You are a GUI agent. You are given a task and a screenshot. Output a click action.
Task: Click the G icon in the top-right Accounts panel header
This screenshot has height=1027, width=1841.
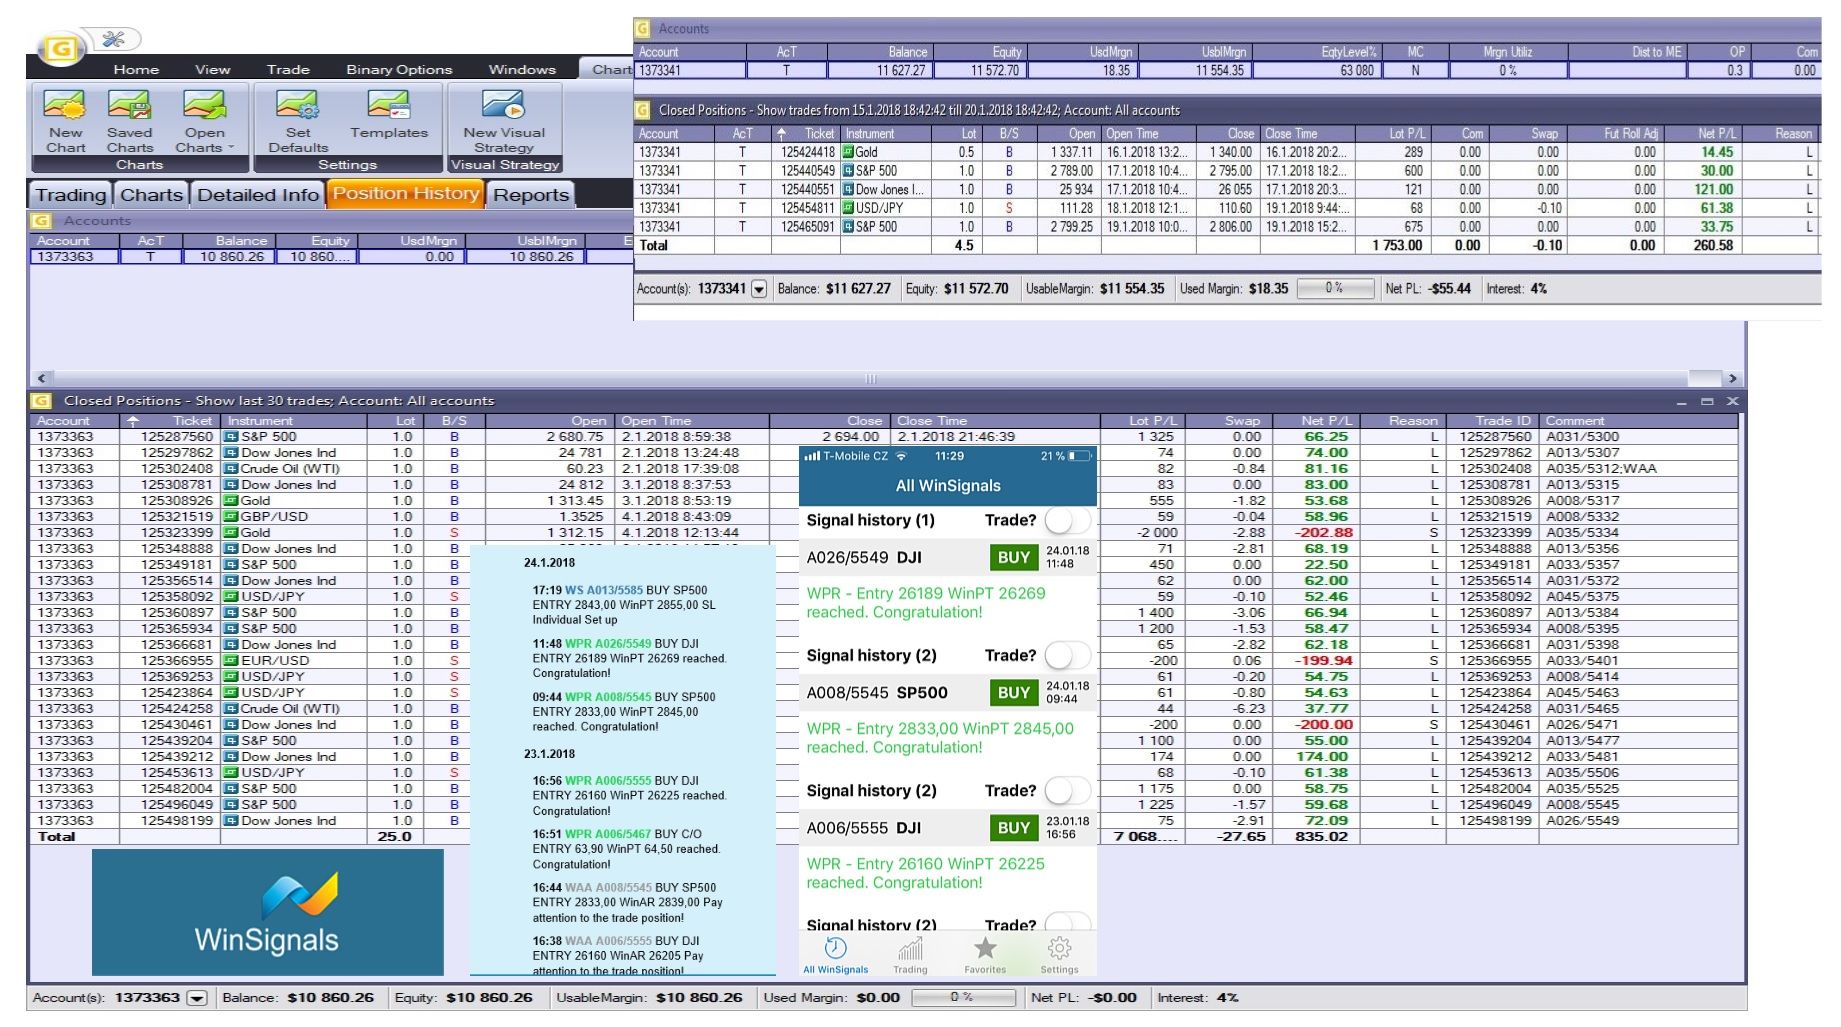643,29
